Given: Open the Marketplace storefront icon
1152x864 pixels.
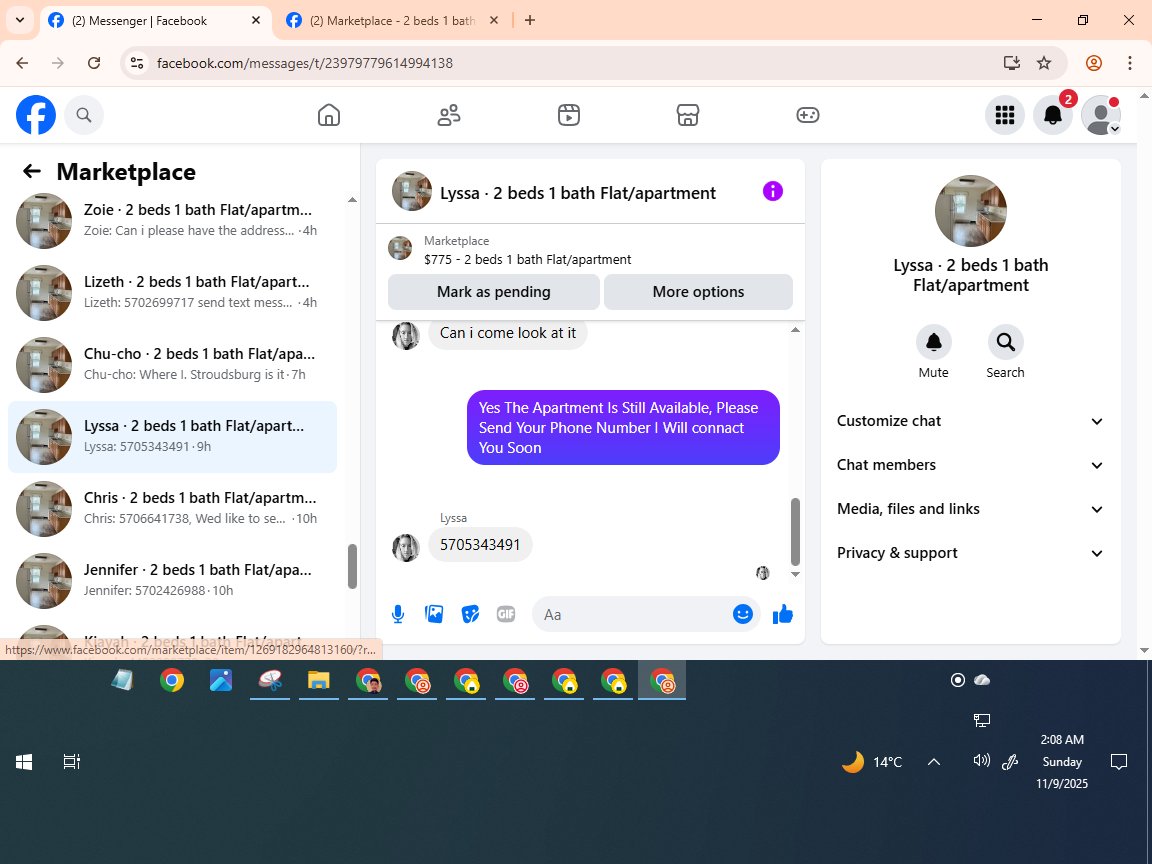Looking at the screenshot, I should click(x=688, y=115).
